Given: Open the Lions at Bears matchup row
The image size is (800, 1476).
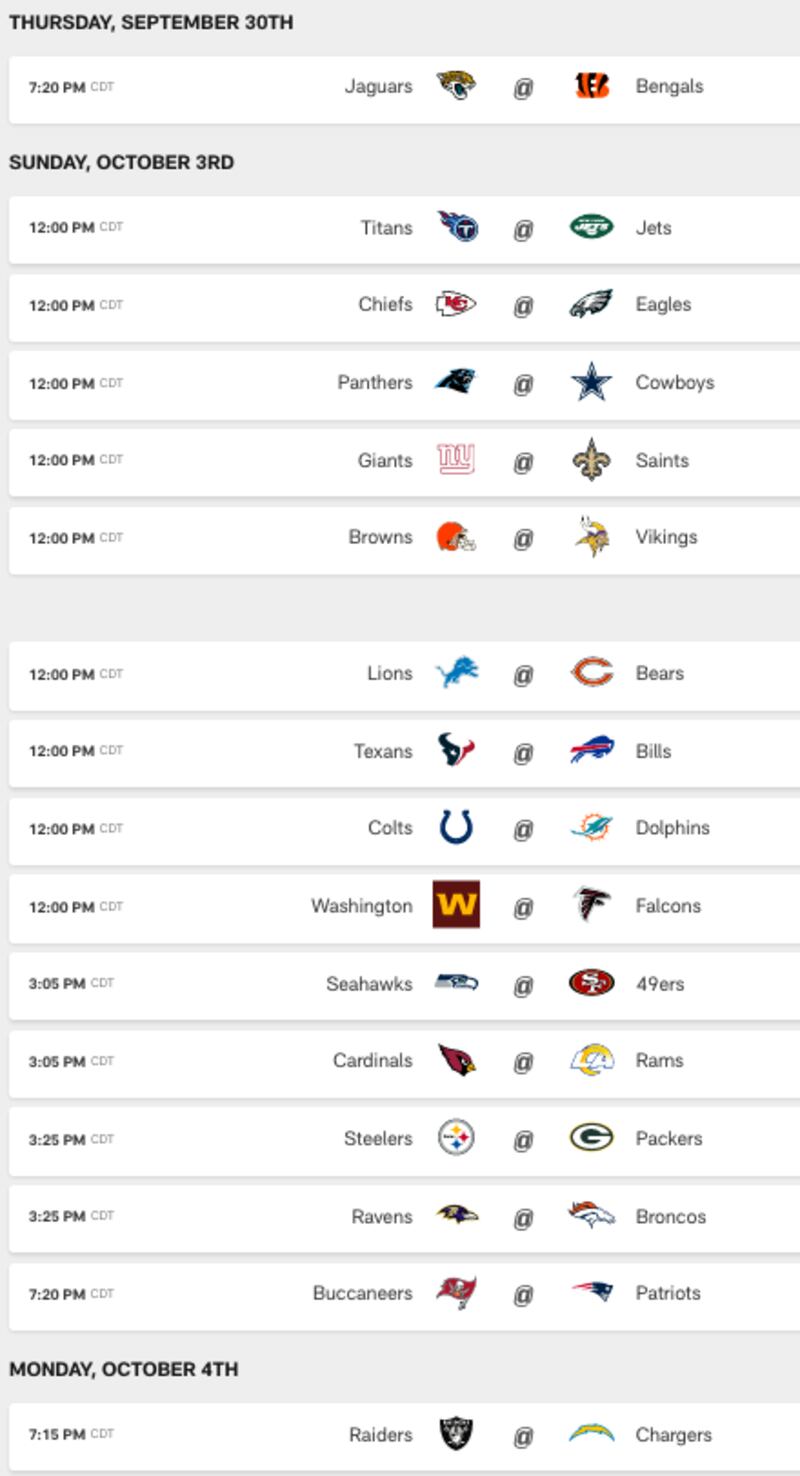Looking at the screenshot, I should click(x=404, y=674).
